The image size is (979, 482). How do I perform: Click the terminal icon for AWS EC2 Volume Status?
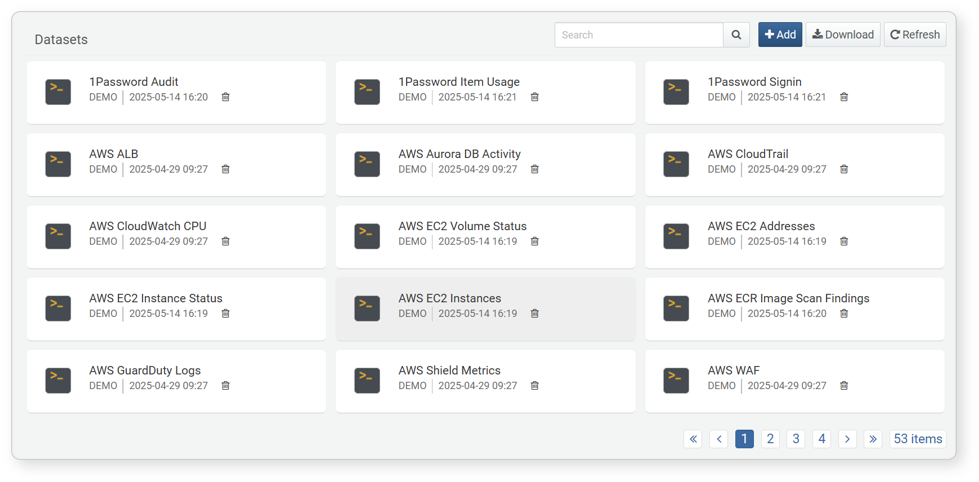(x=367, y=237)
